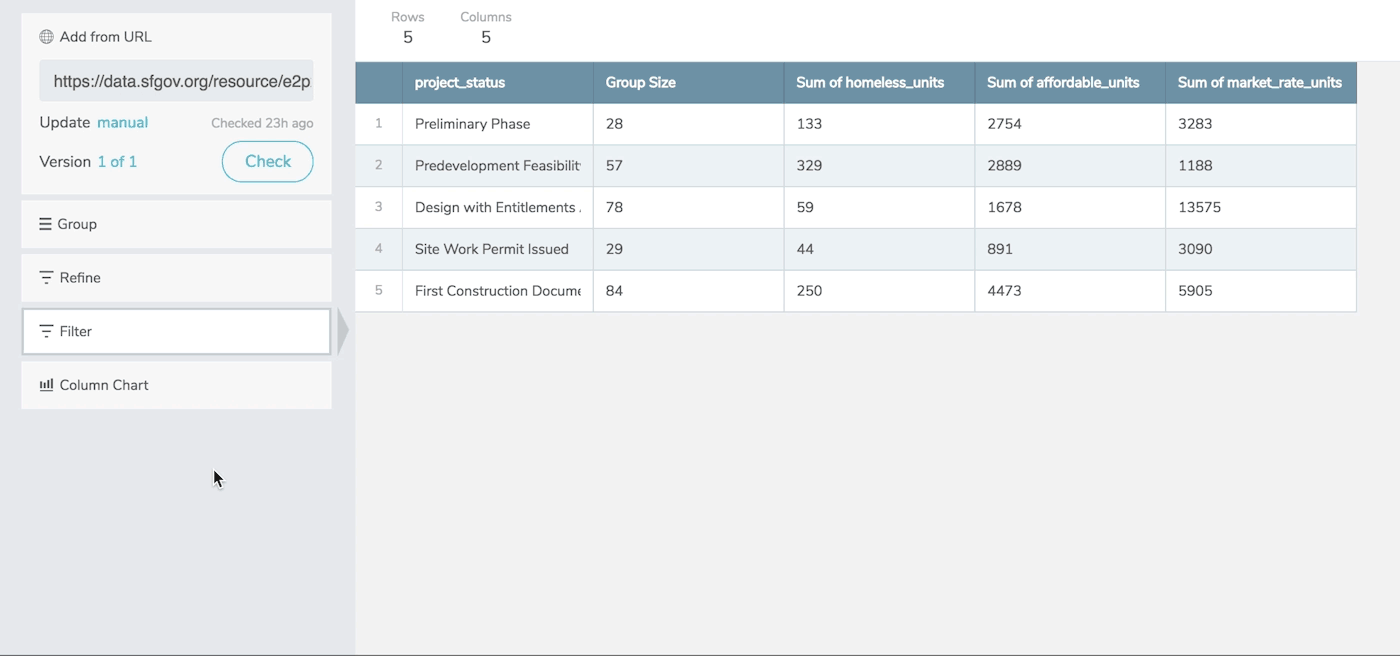Click the Column Chart bar icon
The width and height of the screenshot is (1400, 656).
46,385
